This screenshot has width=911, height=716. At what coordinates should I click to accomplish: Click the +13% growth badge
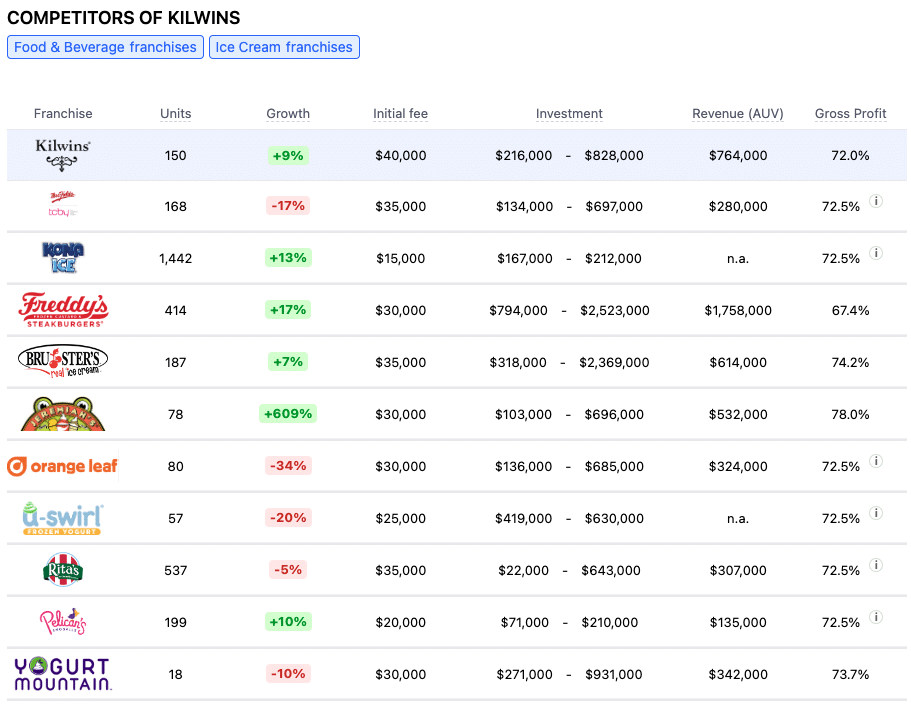tap(288, 257)
